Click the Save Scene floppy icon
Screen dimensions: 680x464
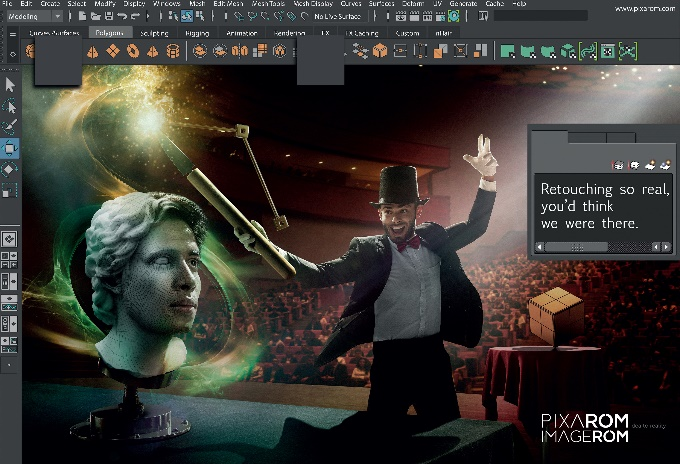[109, 16]
